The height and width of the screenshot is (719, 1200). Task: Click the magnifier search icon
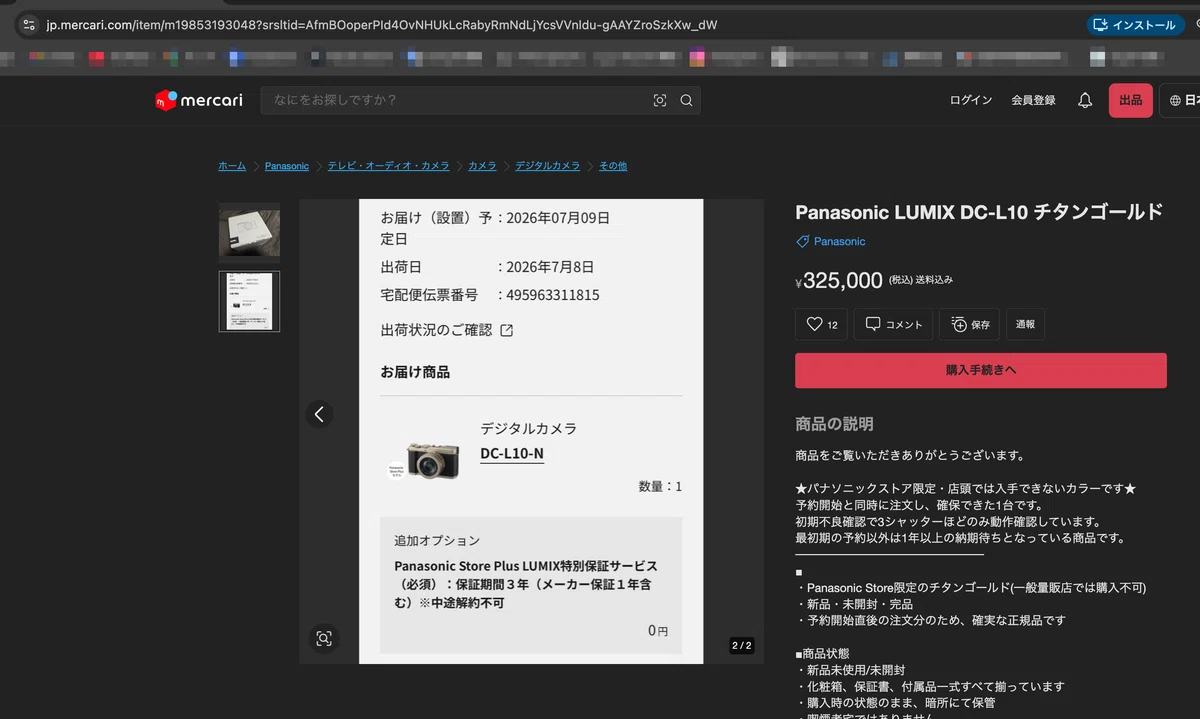point(686,100)
